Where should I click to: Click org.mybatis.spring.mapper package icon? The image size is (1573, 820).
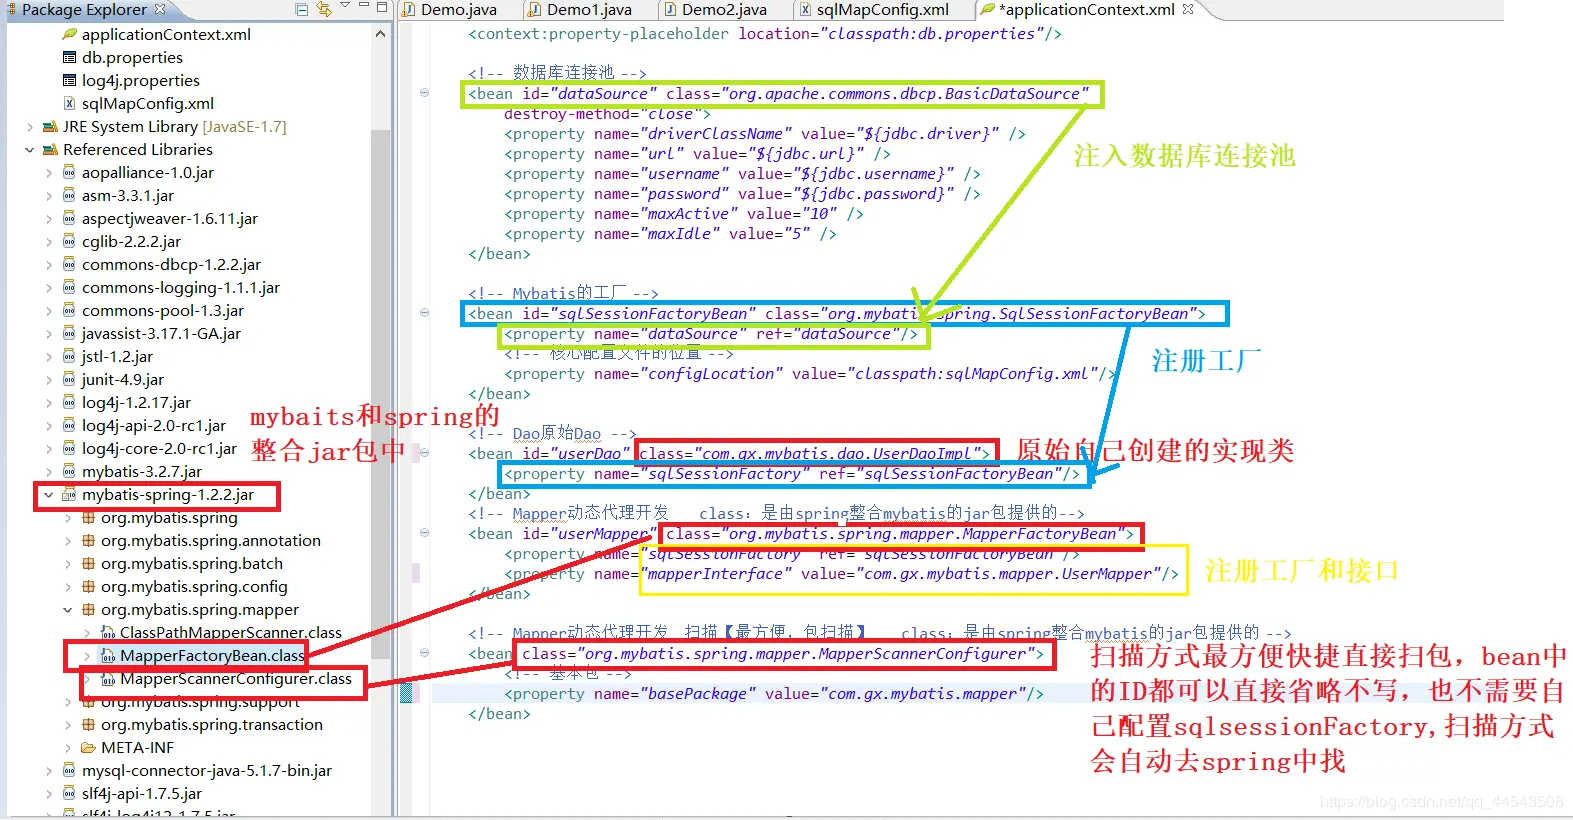[88, 609]
